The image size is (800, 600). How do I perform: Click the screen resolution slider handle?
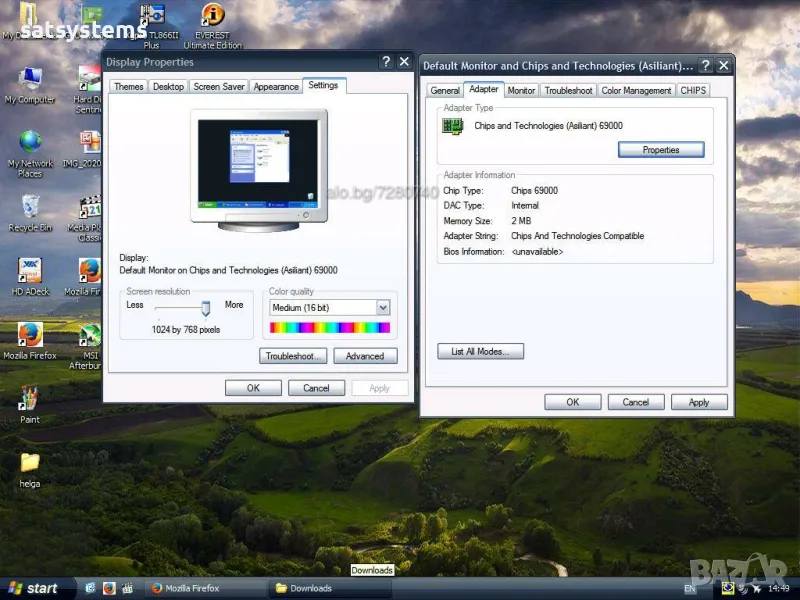[x=205, y=308]
